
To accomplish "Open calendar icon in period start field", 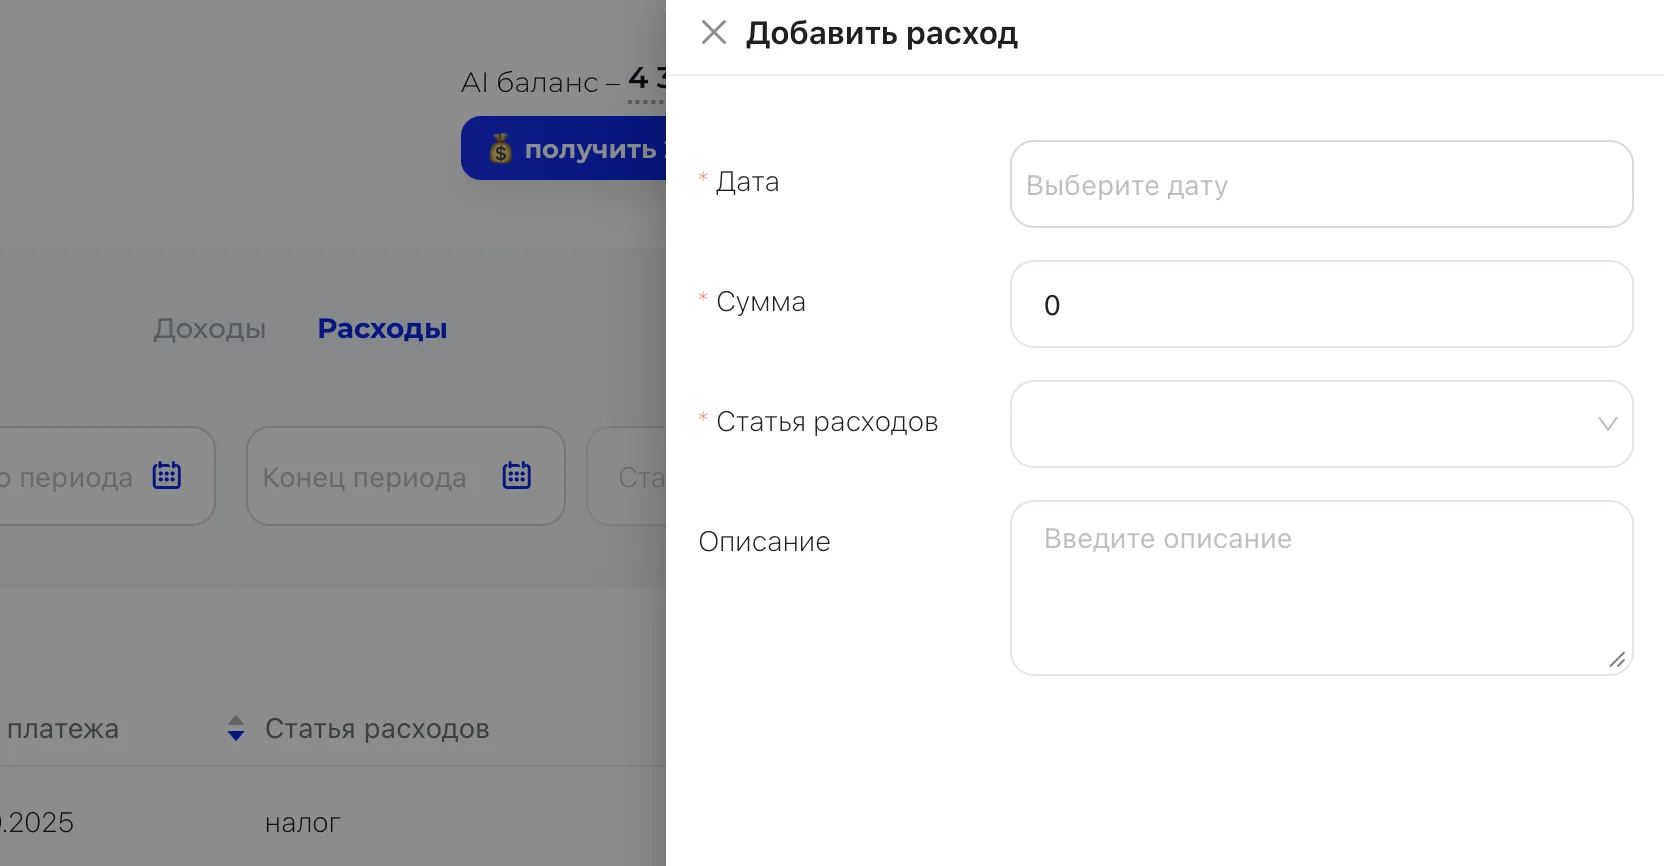I will point(167,475).
